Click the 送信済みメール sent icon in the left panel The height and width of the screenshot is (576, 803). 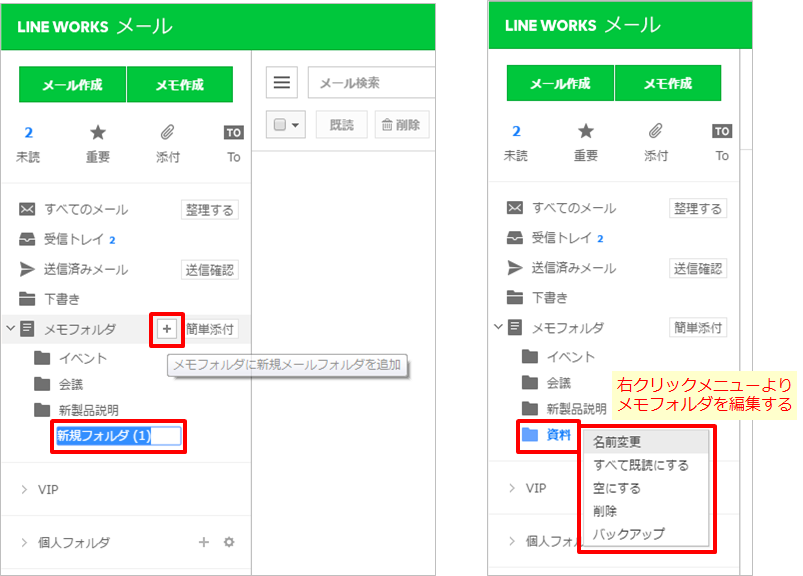tap(28, 269)
